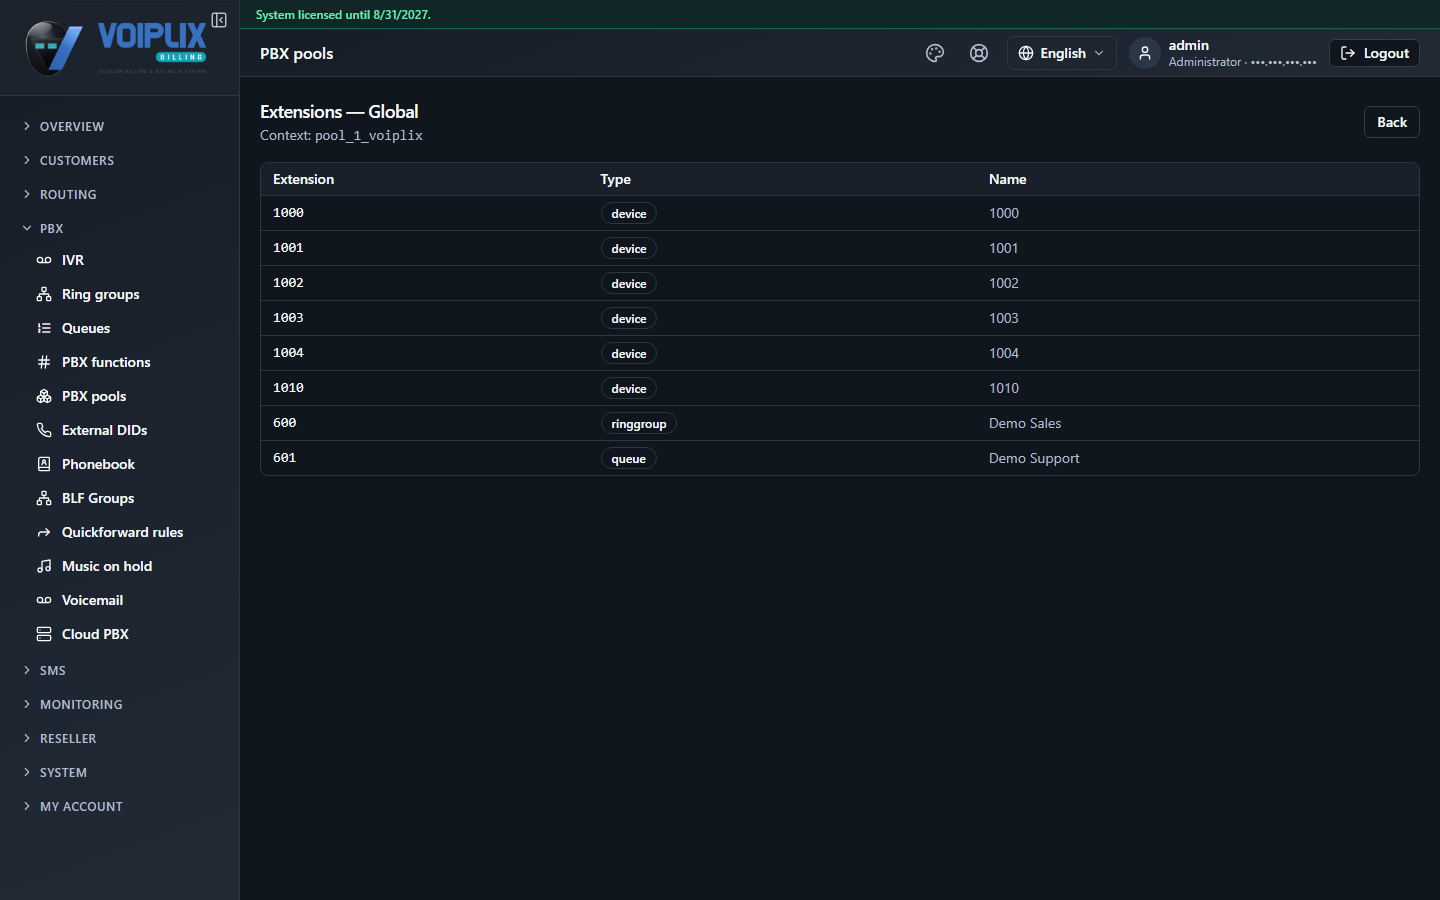Click the IVR sidebar icon
The width and height of the screenshot is (1440, 900).
point(44,260)
